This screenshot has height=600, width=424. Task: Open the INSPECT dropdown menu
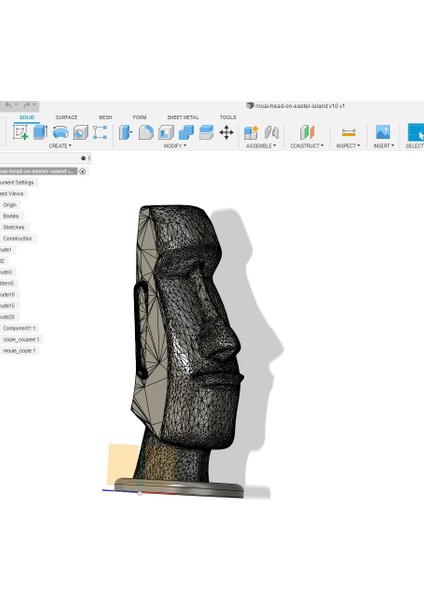(x=348, y=146)
